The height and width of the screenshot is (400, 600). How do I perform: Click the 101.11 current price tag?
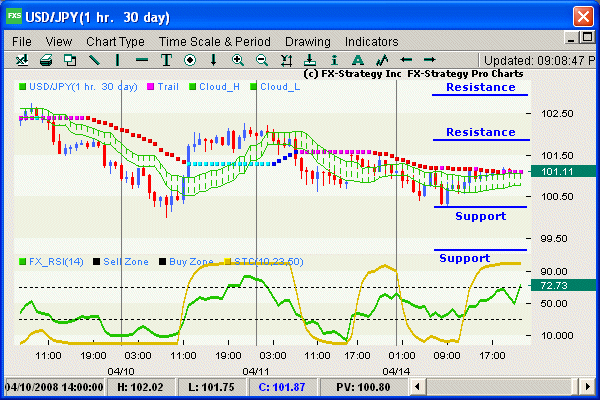pos(562,171)
